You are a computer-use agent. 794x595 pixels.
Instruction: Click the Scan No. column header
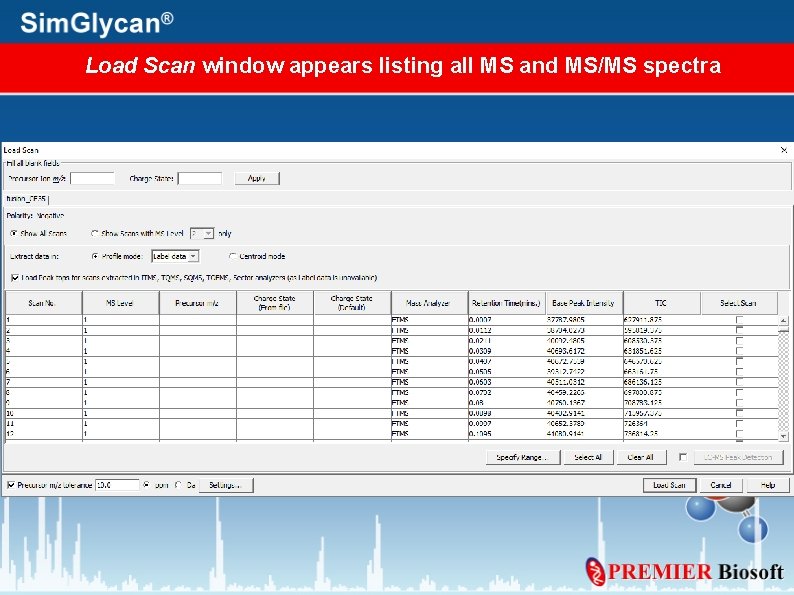(44, 303)
